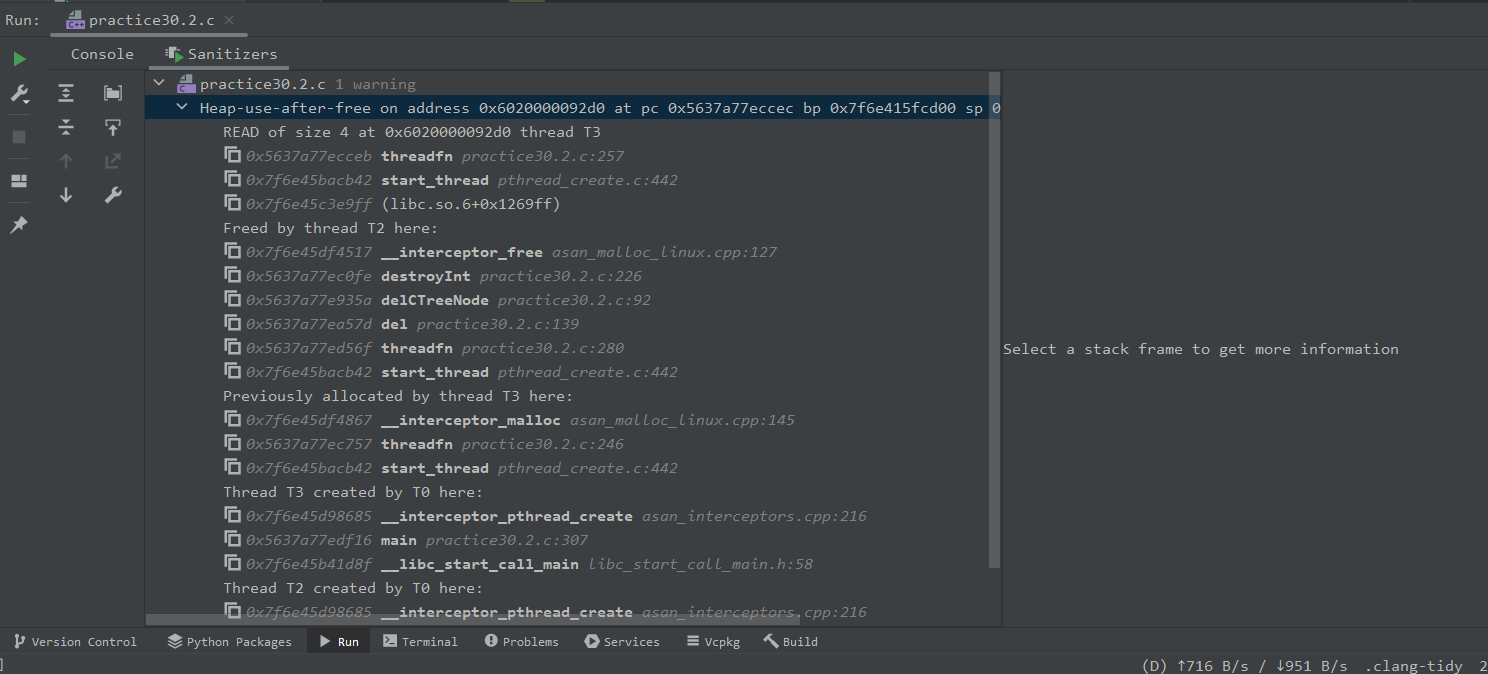Click the export upward-arrow icon
The height and width of the screenshot is (674, 1488).
(x=113, y=127)
